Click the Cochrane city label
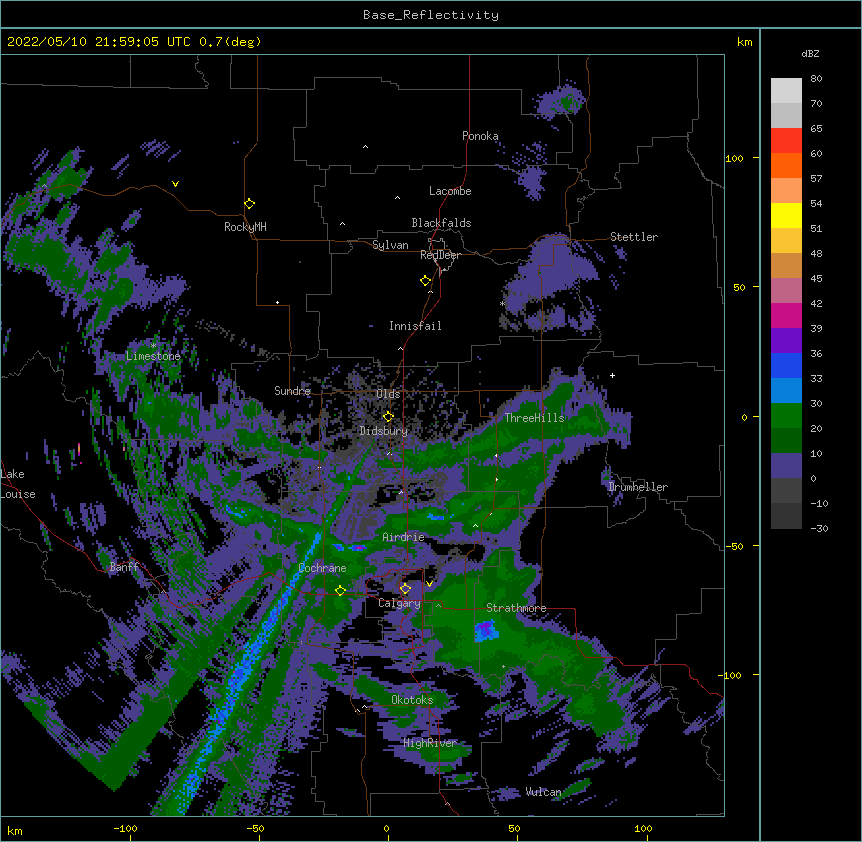 point(322,568)
